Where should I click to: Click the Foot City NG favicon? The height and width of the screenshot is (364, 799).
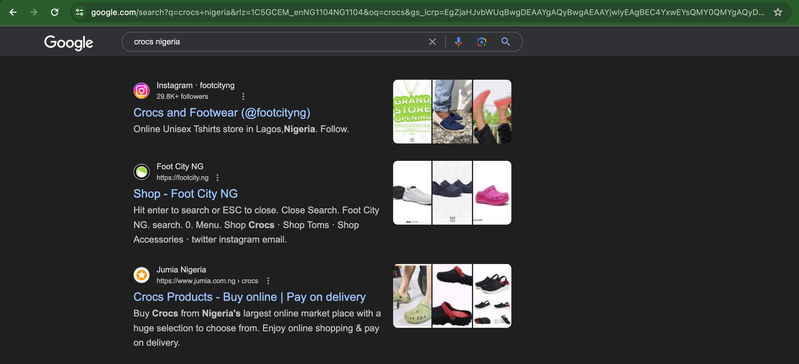tap(142, 172)
